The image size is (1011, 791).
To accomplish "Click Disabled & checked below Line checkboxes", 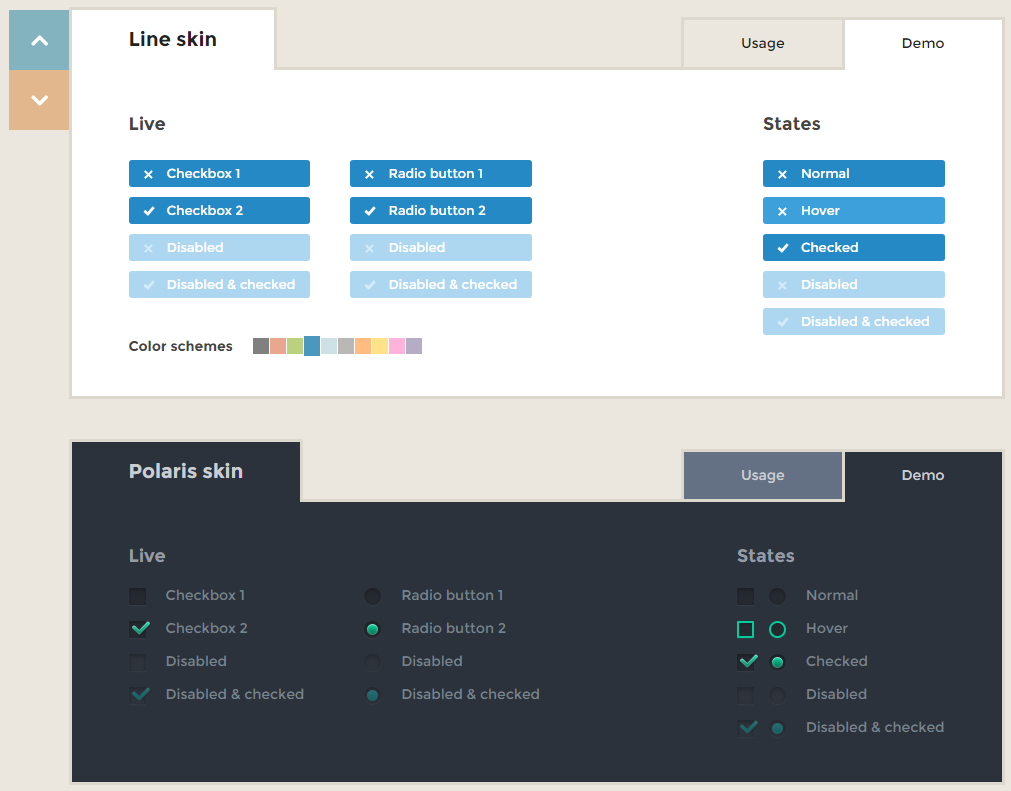I will coord(219,284).
